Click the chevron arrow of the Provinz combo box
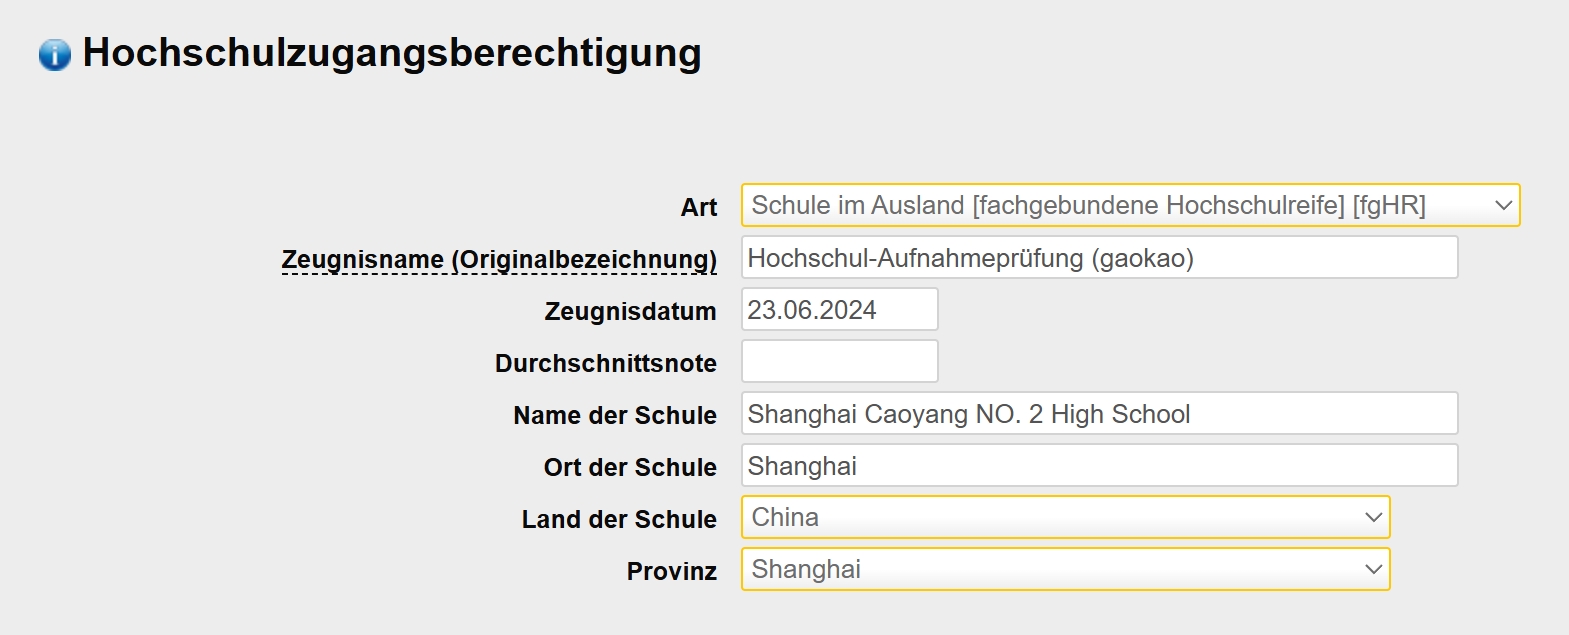This screenshot has height=635, width=1569. click(x=1373, y=570)
